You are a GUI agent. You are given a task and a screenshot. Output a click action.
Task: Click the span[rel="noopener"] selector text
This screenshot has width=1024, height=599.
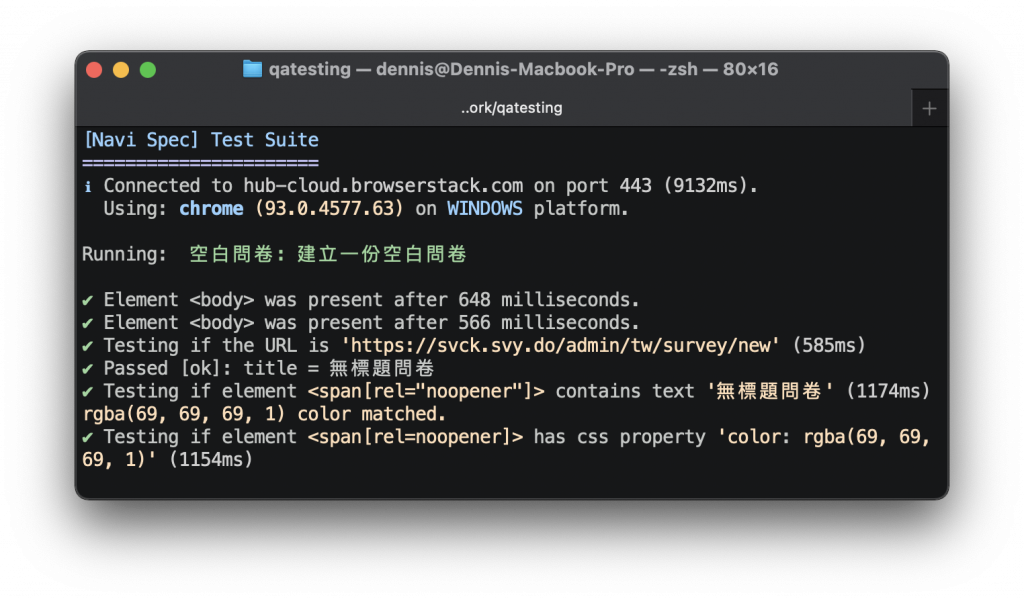(426, 391)
